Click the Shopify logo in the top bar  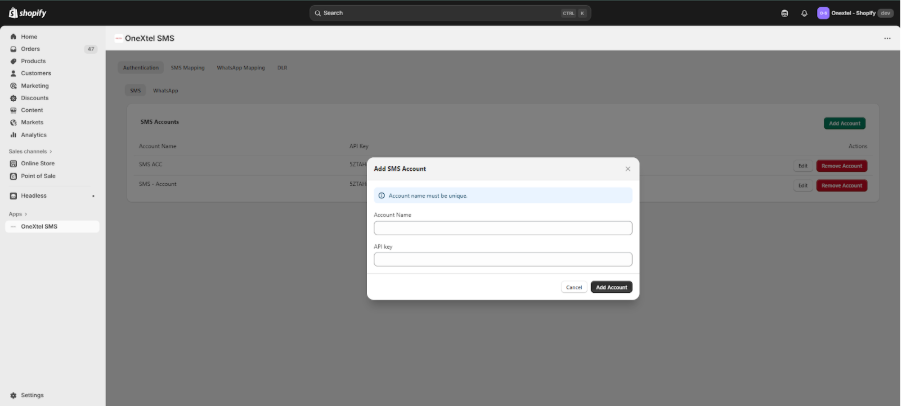pos(28,13)
